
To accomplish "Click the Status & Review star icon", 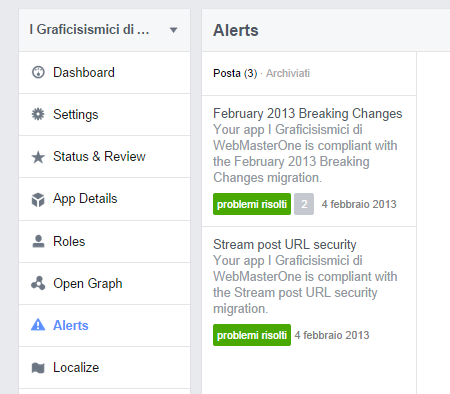I will [x=38, y=157].
